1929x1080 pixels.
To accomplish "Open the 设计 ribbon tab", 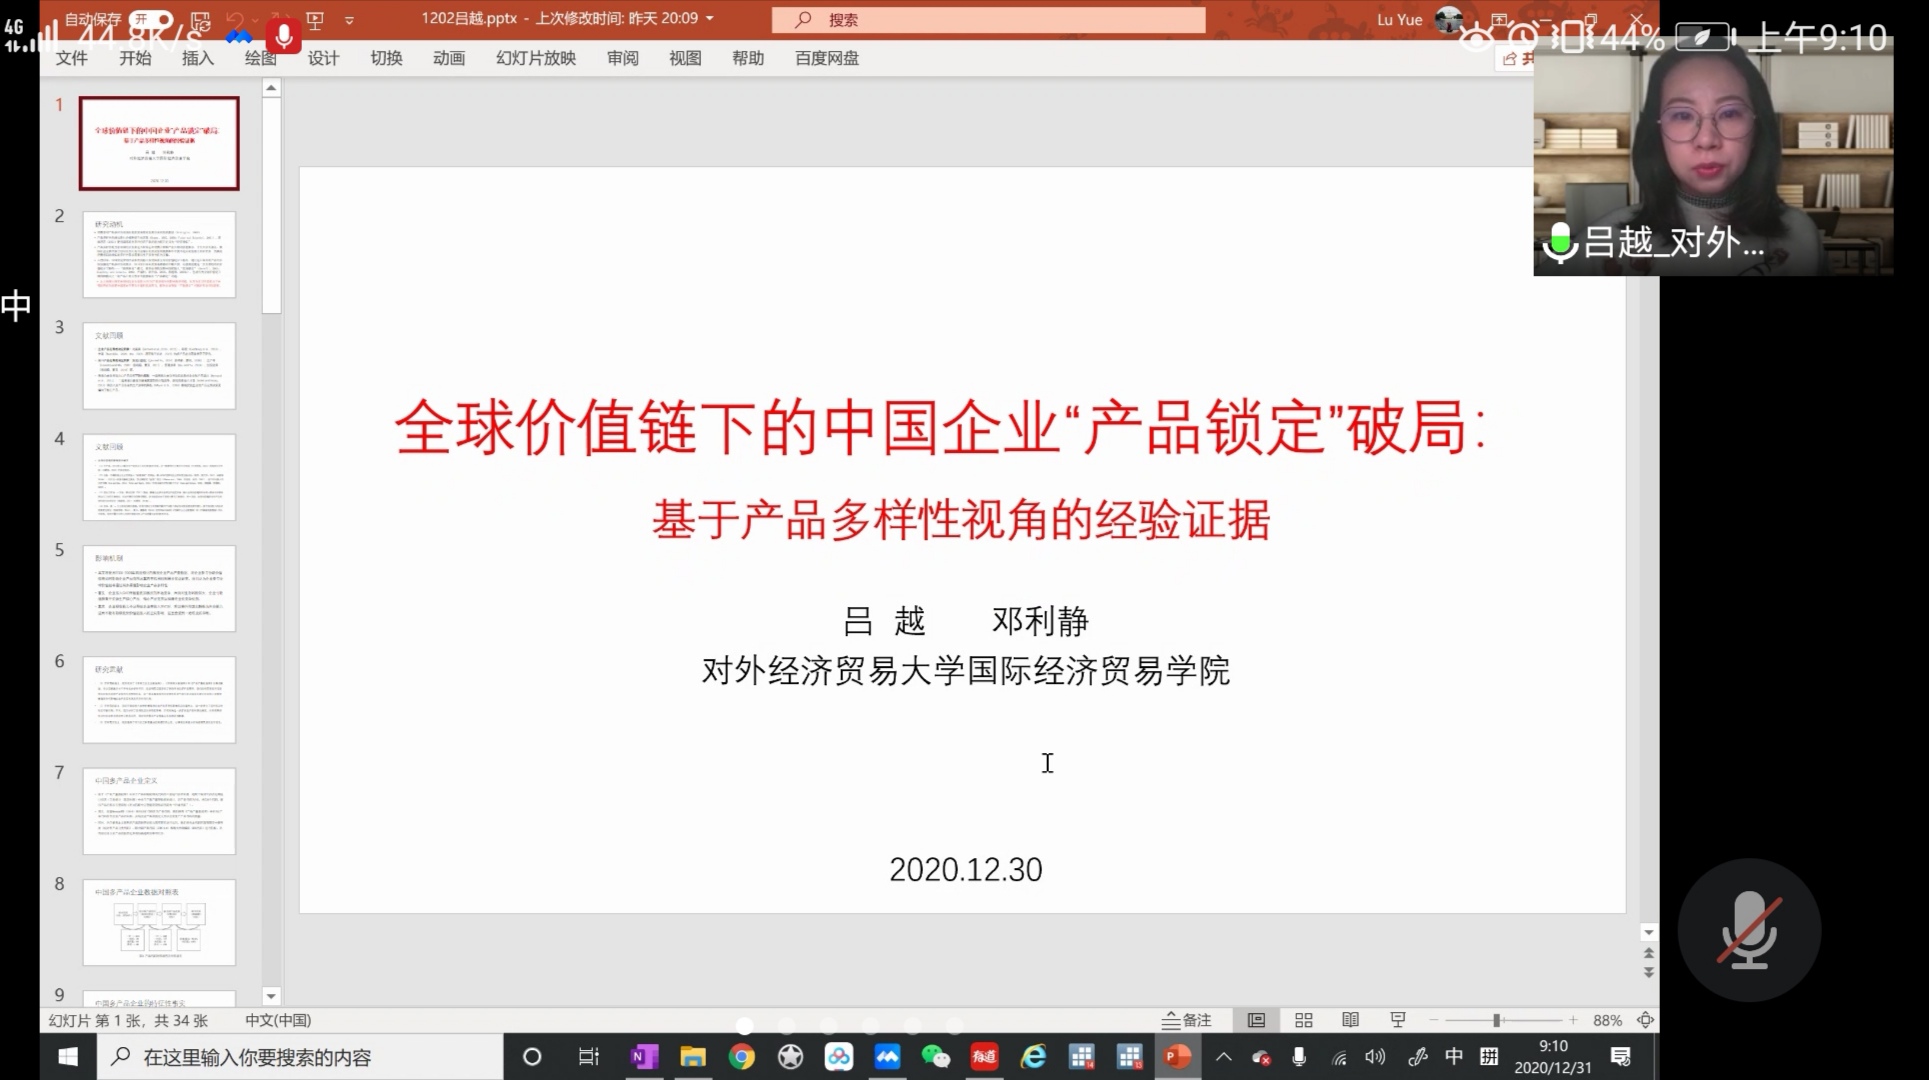I will tap(323, 58).
